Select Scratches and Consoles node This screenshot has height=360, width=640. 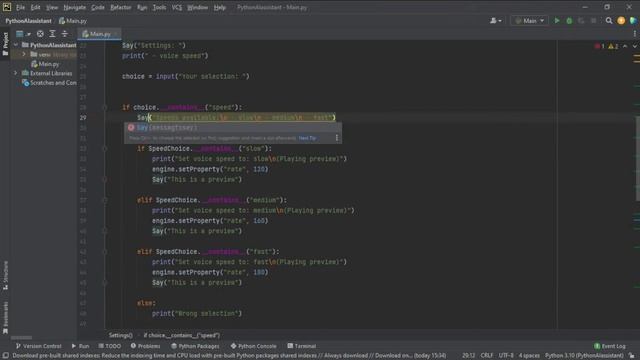tap(49, 82)
